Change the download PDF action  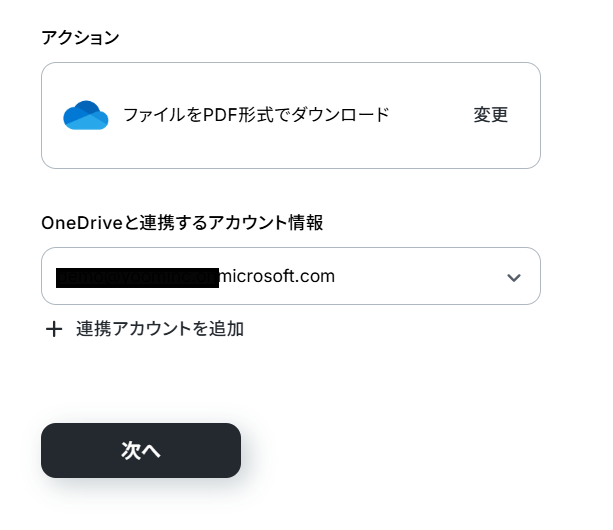[491, 115]
